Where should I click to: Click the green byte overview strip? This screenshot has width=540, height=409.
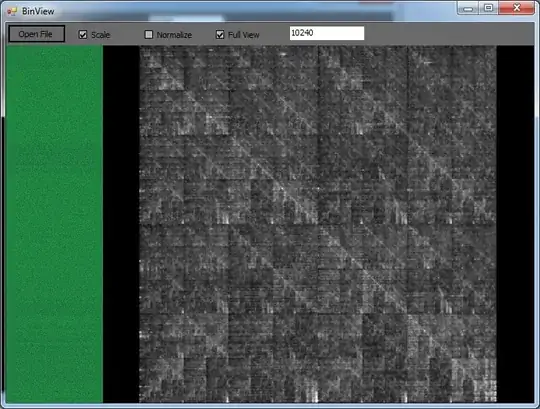(x=54, y=224)
